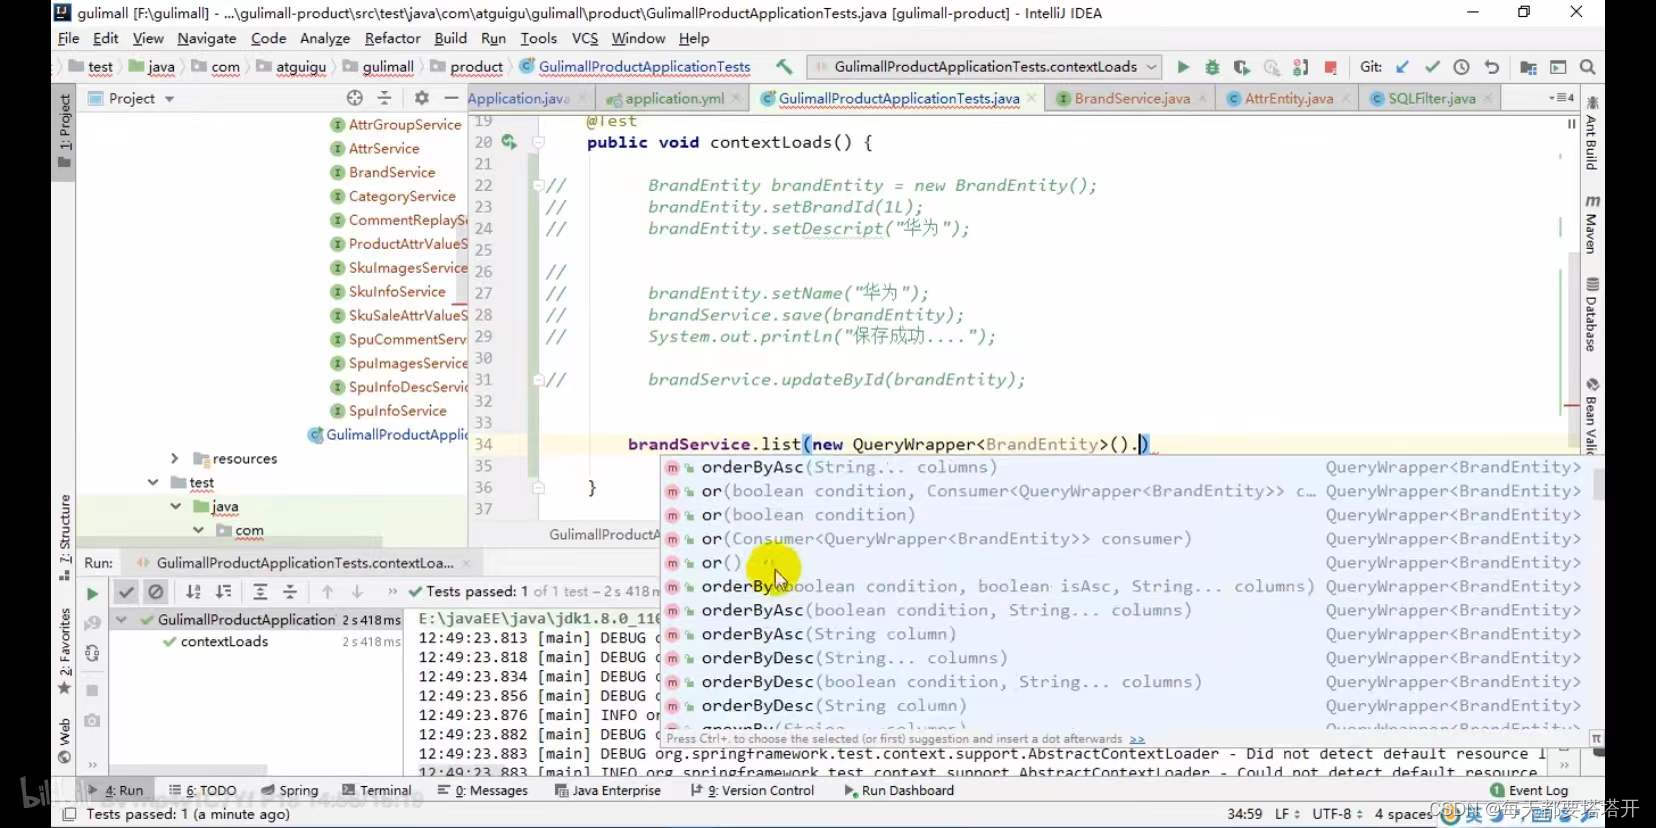The image size is (1656, 828).
Task: Show hidden editor tabs list
Action: coord(1561,98)
